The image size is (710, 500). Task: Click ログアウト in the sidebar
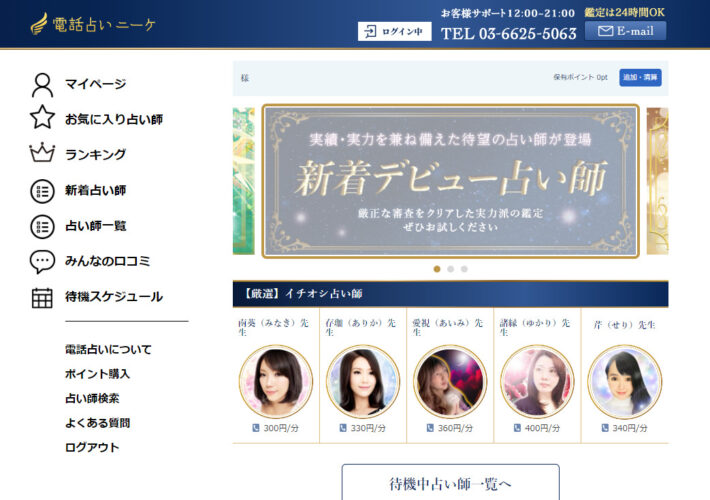[92, 447]
